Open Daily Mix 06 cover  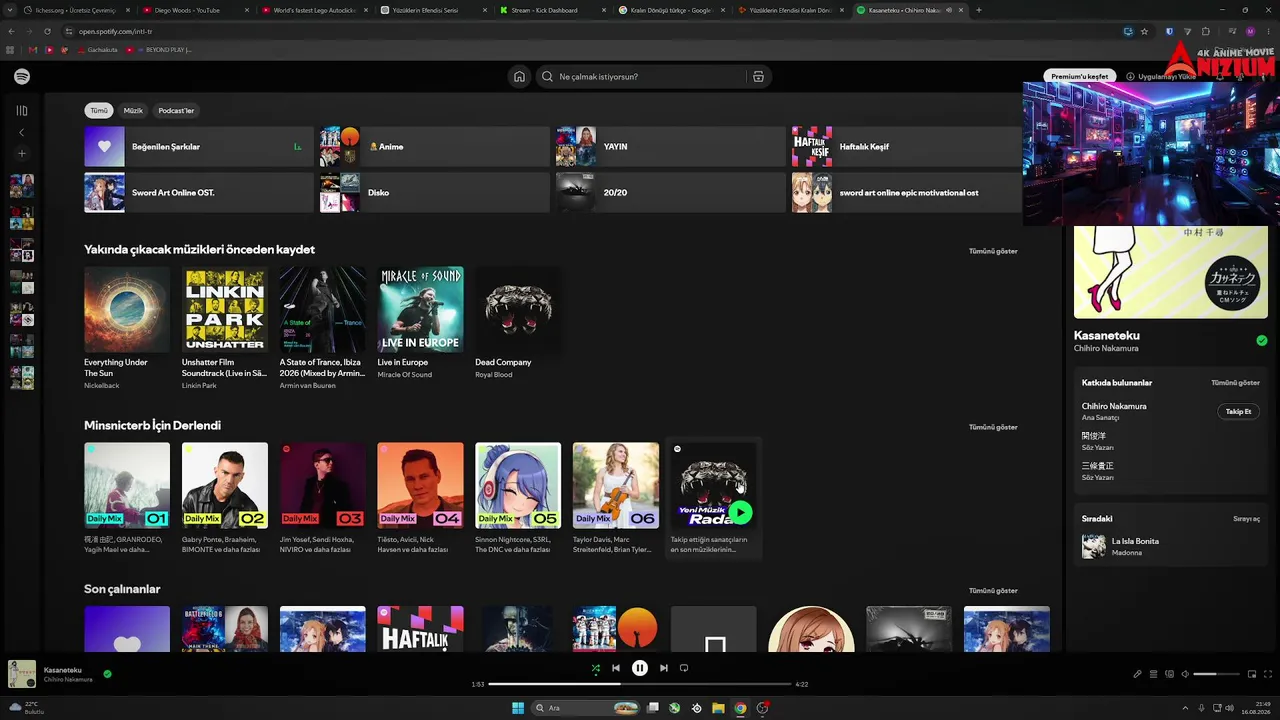pyautogui.click(x=616, y=486)
